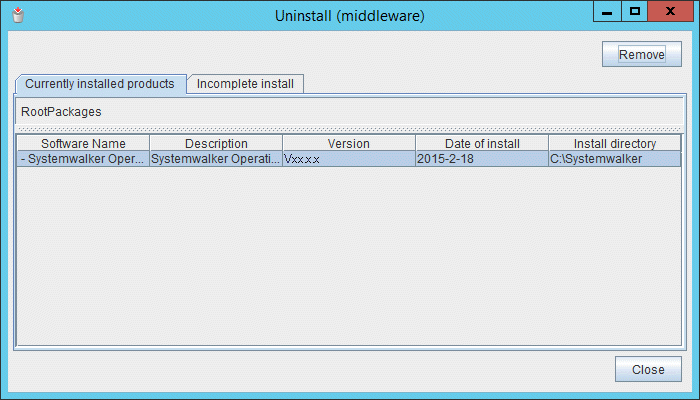Click the Systemwalker Operati... description cell

(x=216, y=159)
